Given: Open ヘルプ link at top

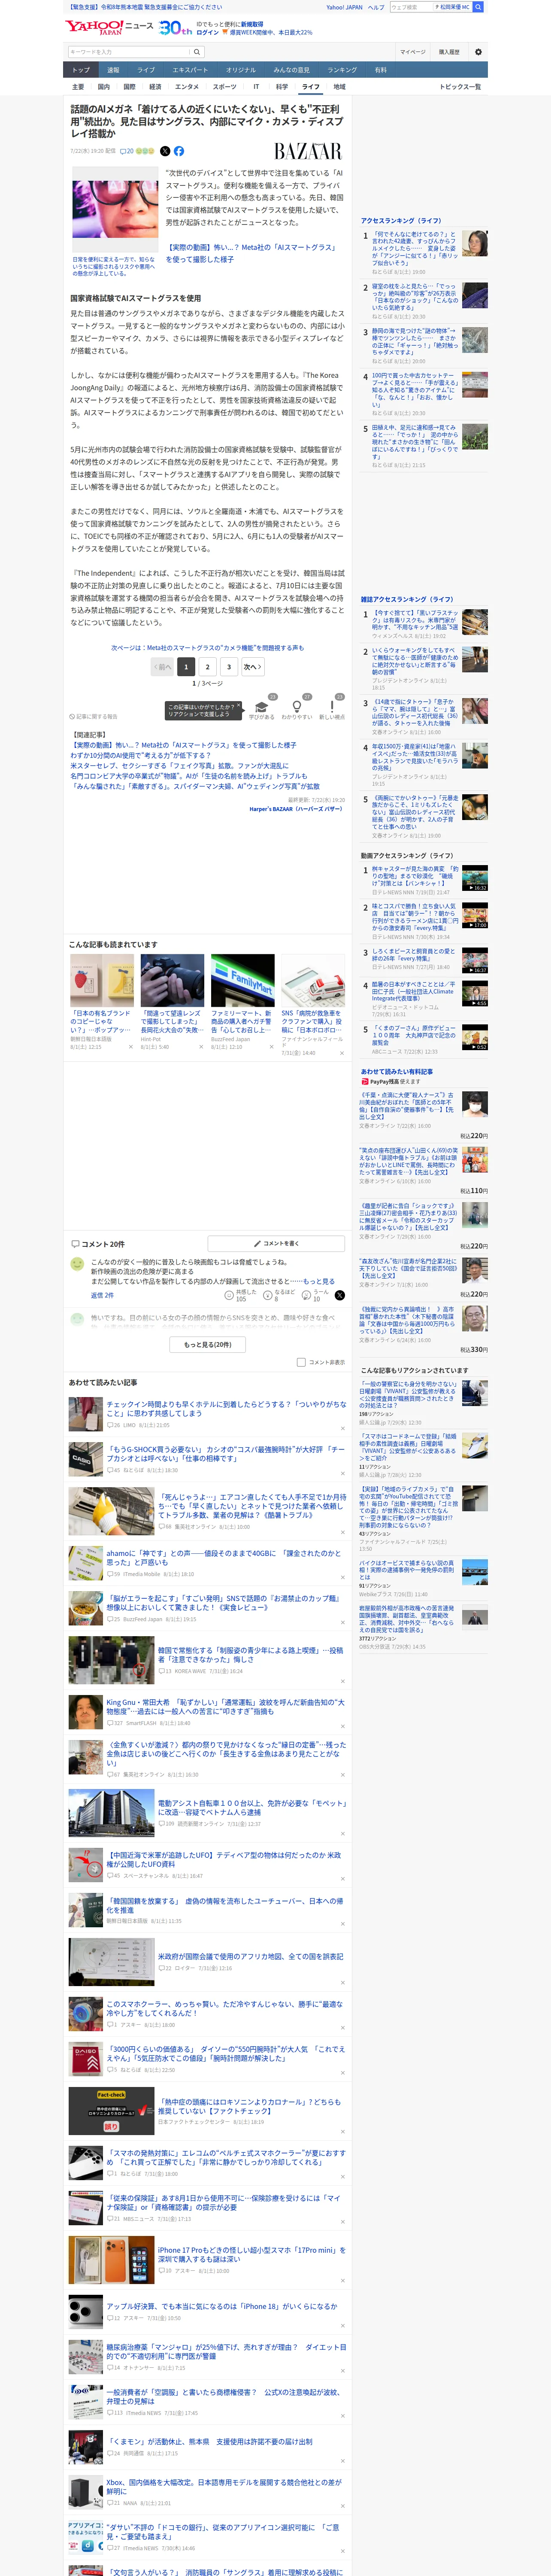Looking at the screenshot, I should (x=376, y=7).
